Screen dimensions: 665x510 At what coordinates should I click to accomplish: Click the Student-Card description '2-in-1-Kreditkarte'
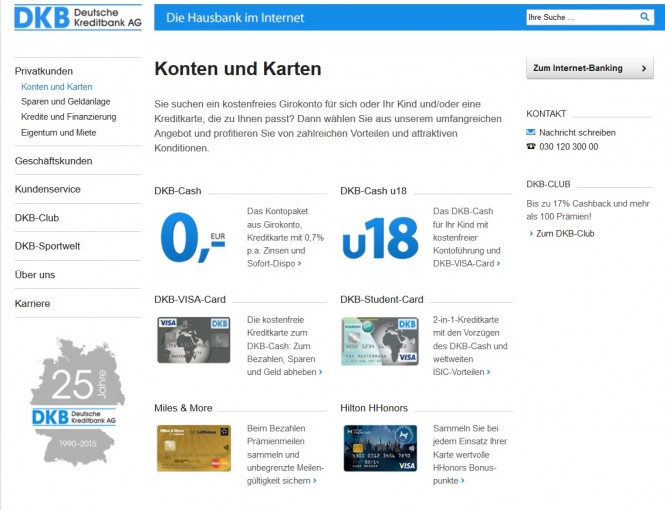470,346
